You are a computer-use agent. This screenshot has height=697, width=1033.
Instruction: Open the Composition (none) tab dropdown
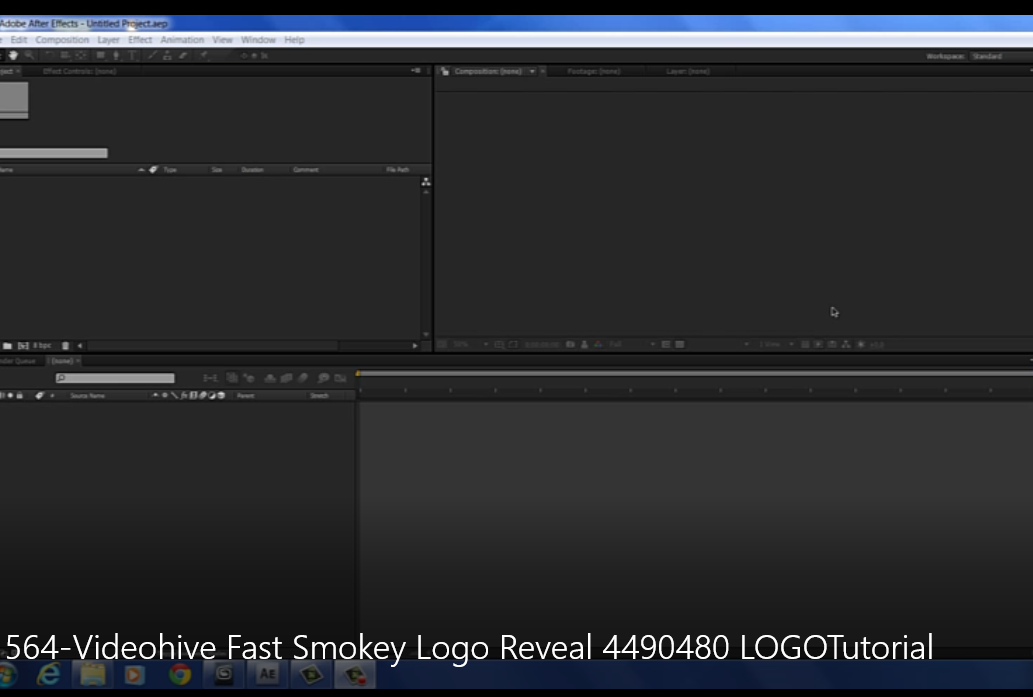(x=532, y=71)
